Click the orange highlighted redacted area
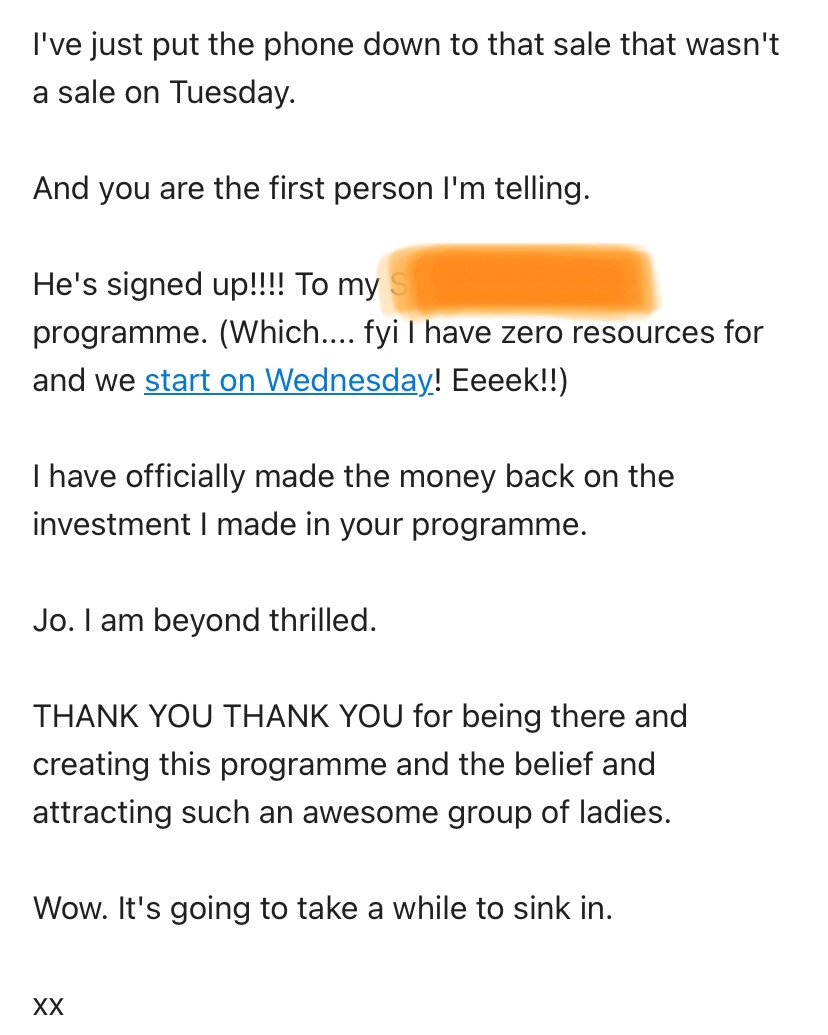Viewport: 828px width, 1035px height. 525,276
